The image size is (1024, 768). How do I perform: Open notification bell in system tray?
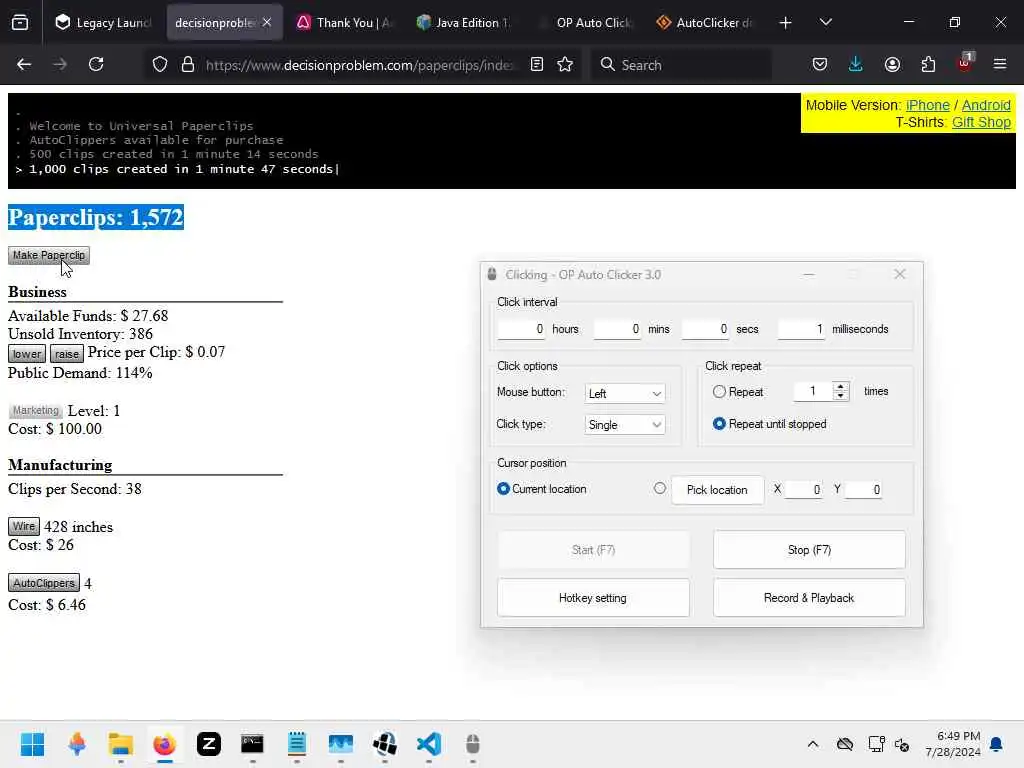(997, 744)
